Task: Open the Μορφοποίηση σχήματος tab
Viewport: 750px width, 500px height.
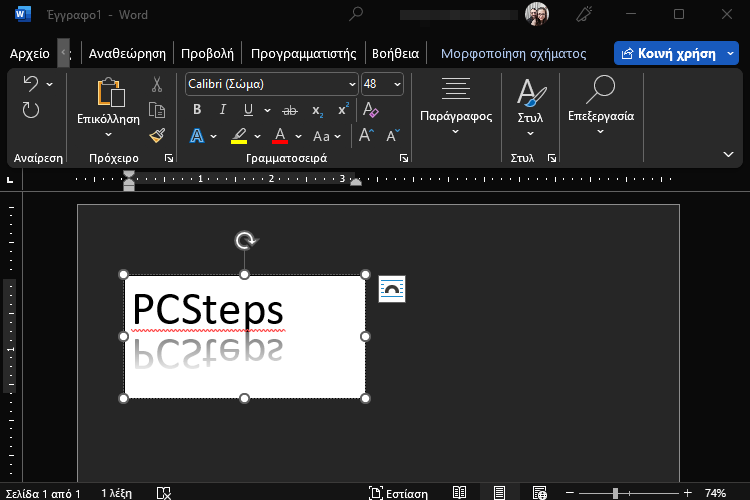Action: [513, 54]
